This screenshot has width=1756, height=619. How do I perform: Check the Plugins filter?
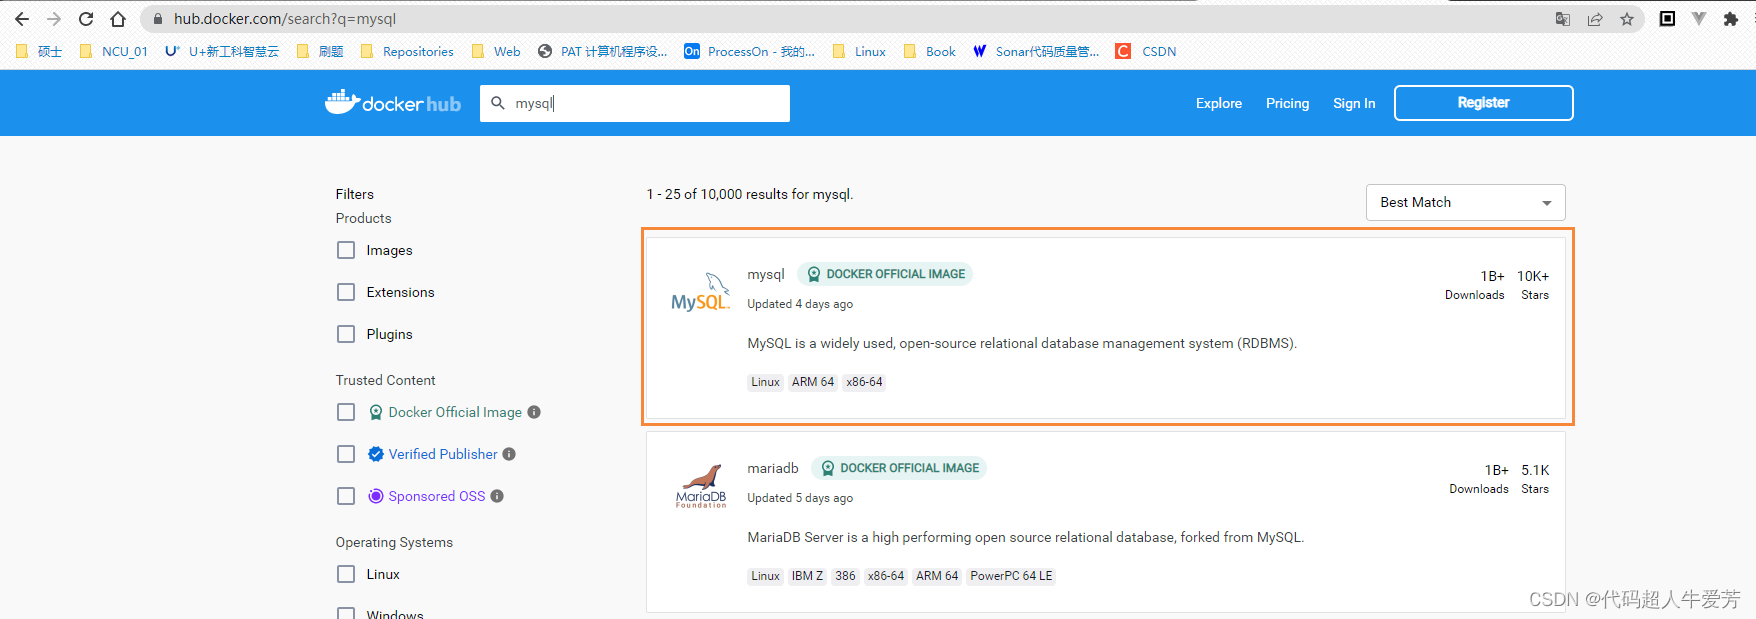click(346, 334)
